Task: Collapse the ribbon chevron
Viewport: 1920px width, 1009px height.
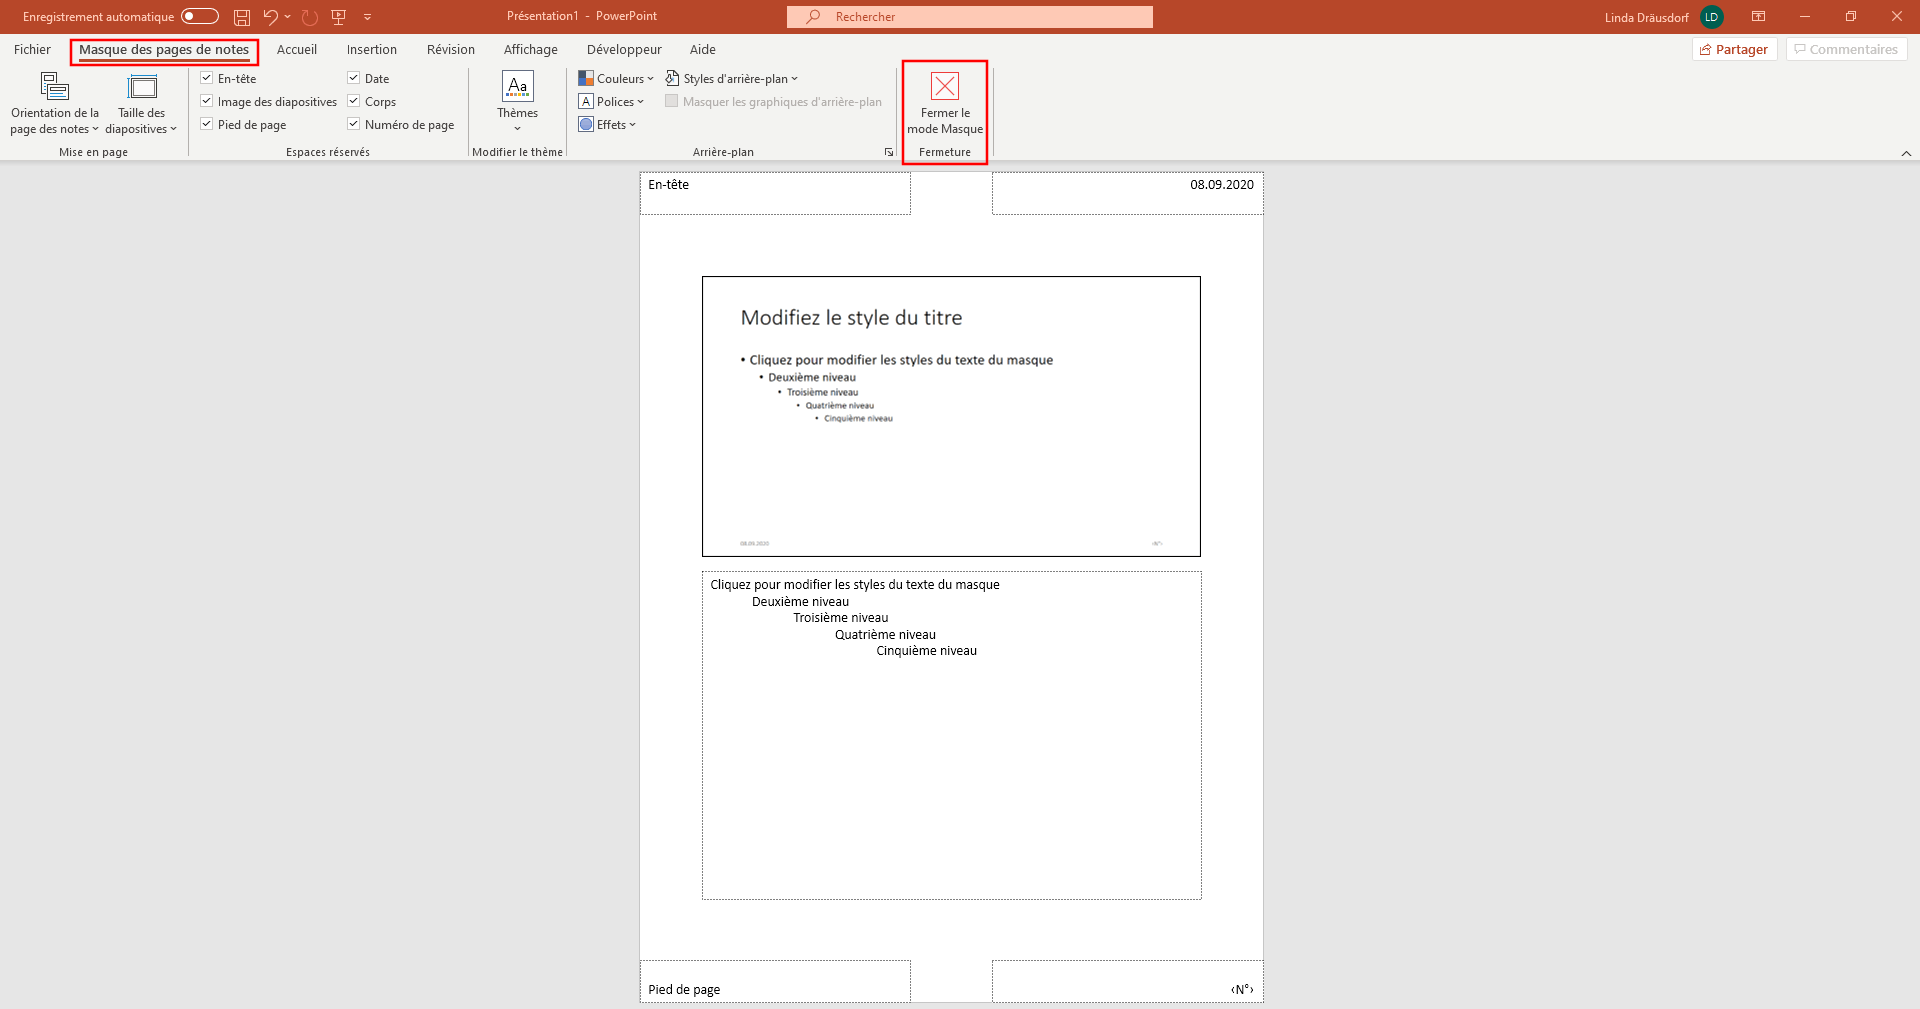Action: (x=1906, y=153)
